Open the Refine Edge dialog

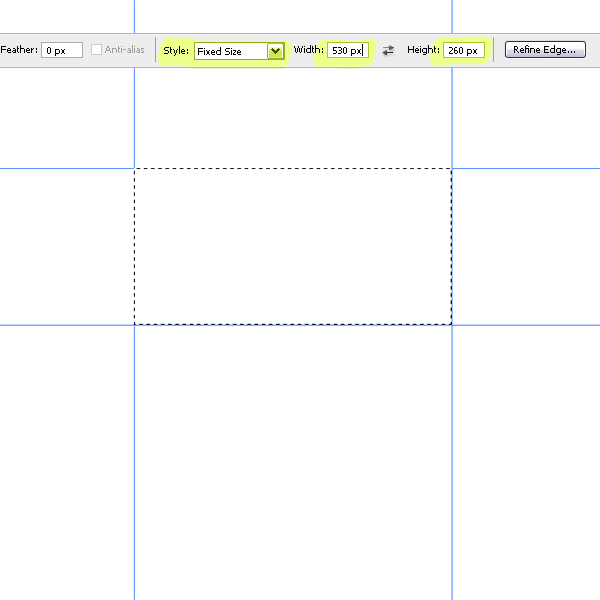click(x=545, y=50)
